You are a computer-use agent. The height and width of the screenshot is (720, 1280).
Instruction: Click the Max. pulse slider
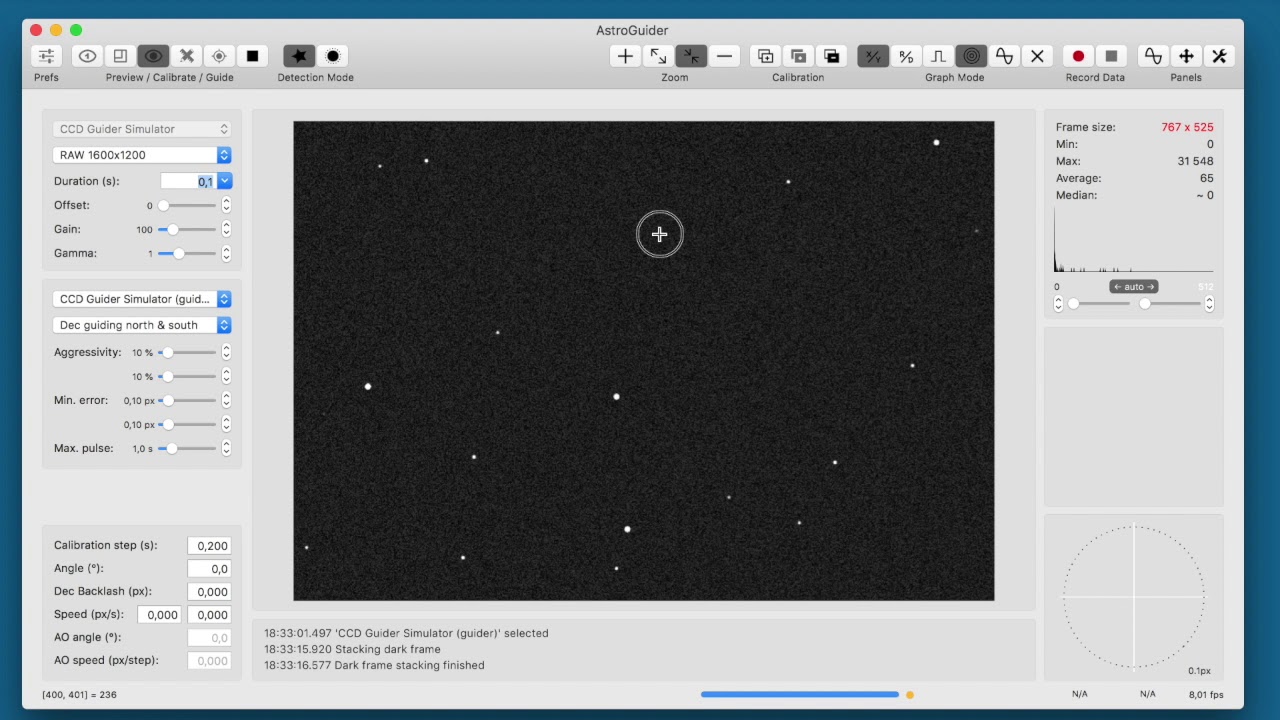coord(187,448)
